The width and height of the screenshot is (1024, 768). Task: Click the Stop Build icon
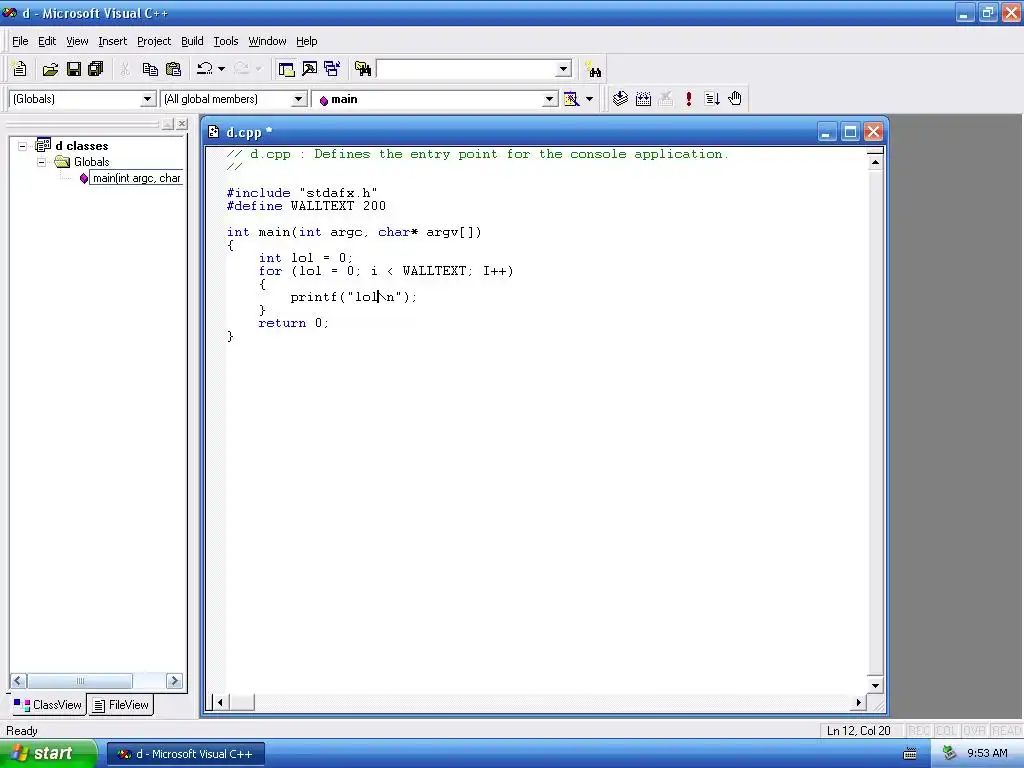665,99
